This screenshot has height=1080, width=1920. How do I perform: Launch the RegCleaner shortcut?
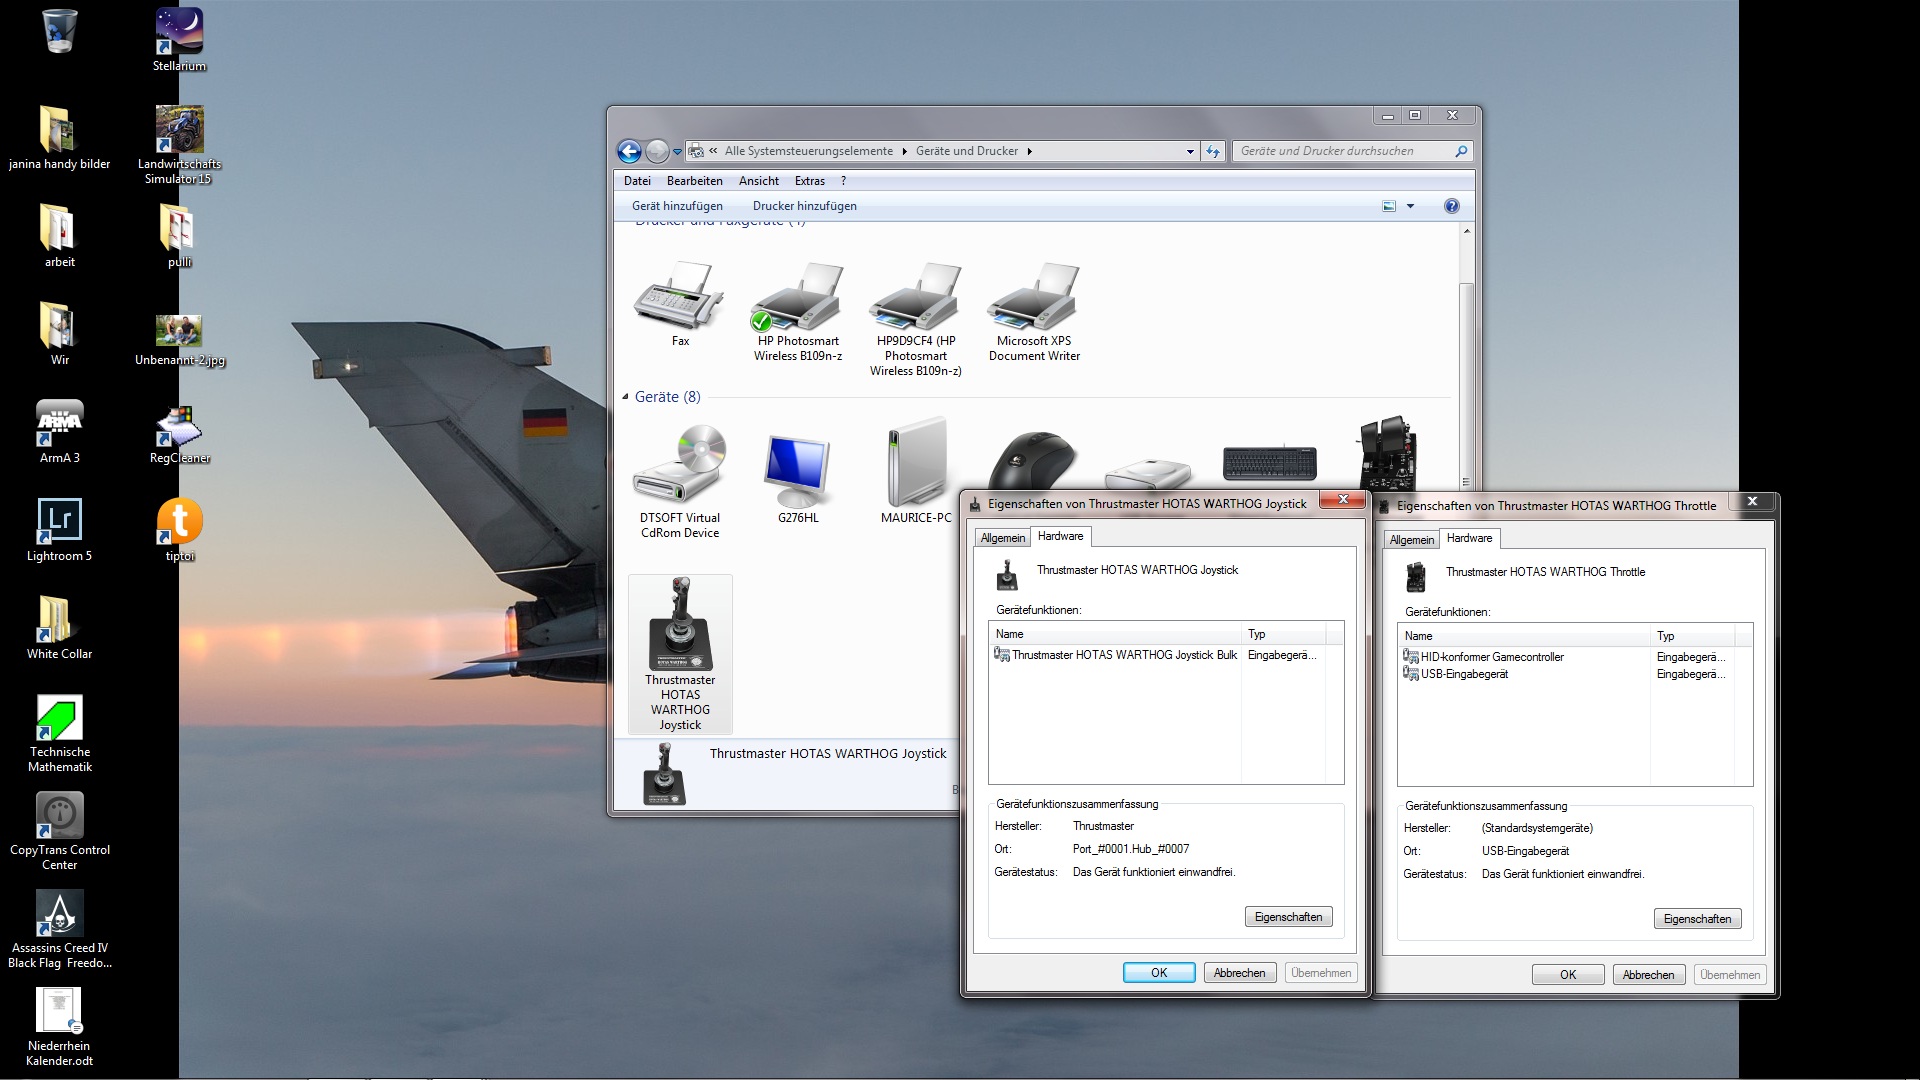tap(179, 436)
